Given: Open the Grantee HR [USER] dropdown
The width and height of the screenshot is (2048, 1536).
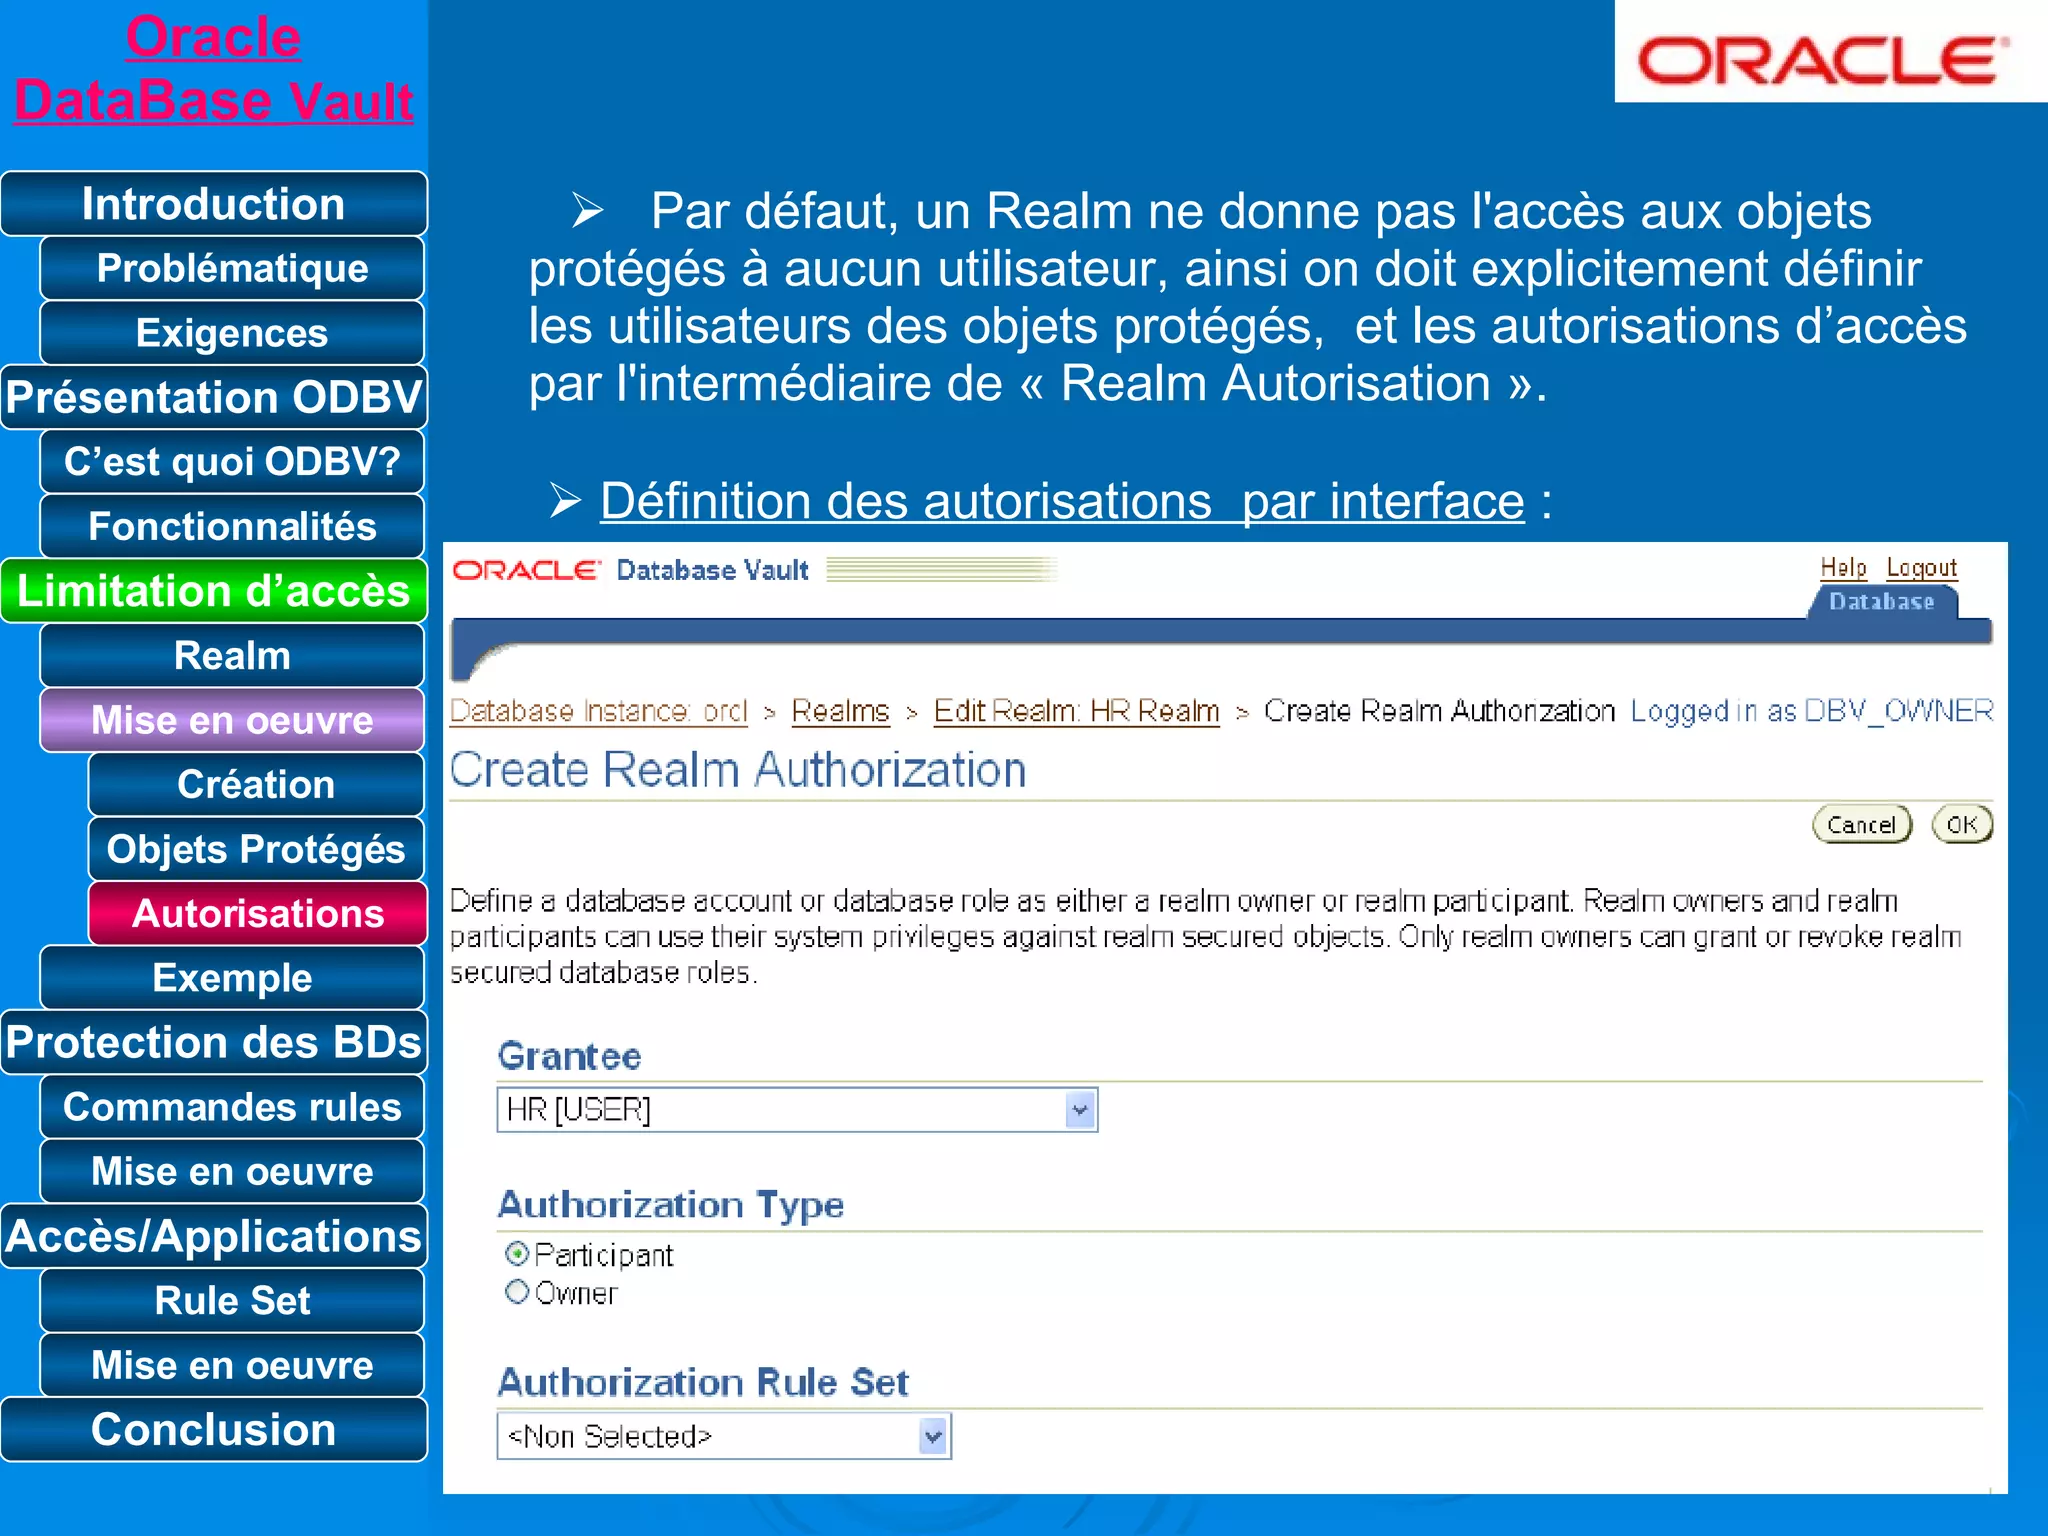Looking at the screenshot, I should 797,1110.
